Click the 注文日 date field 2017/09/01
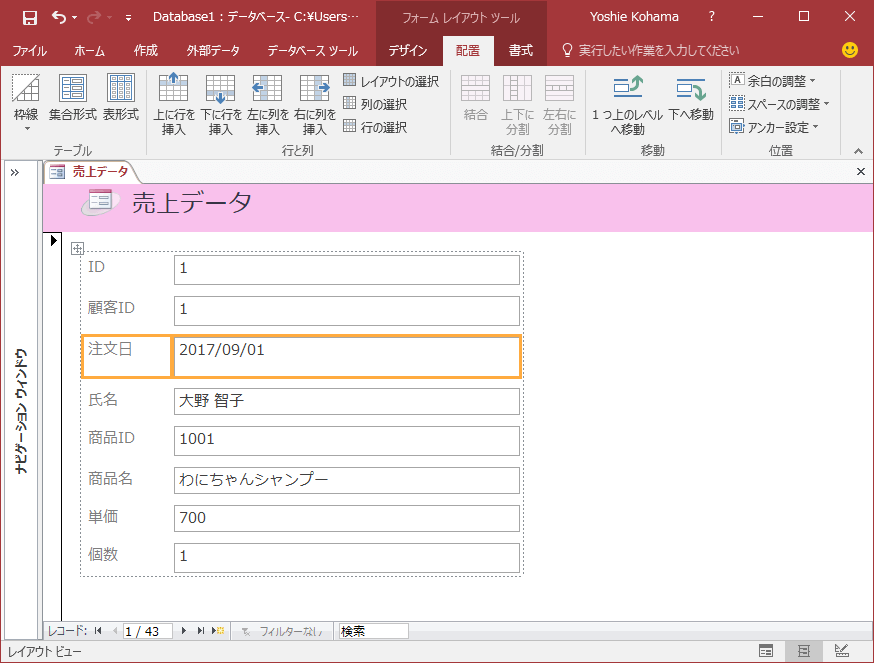Viewport: 874px width, 663px height. [347, 357]
